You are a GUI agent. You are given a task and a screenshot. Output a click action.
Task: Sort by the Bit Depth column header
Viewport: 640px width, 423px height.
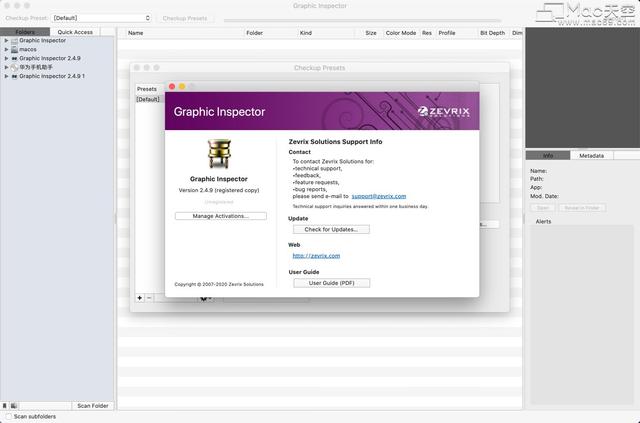(x=492, y=33)
